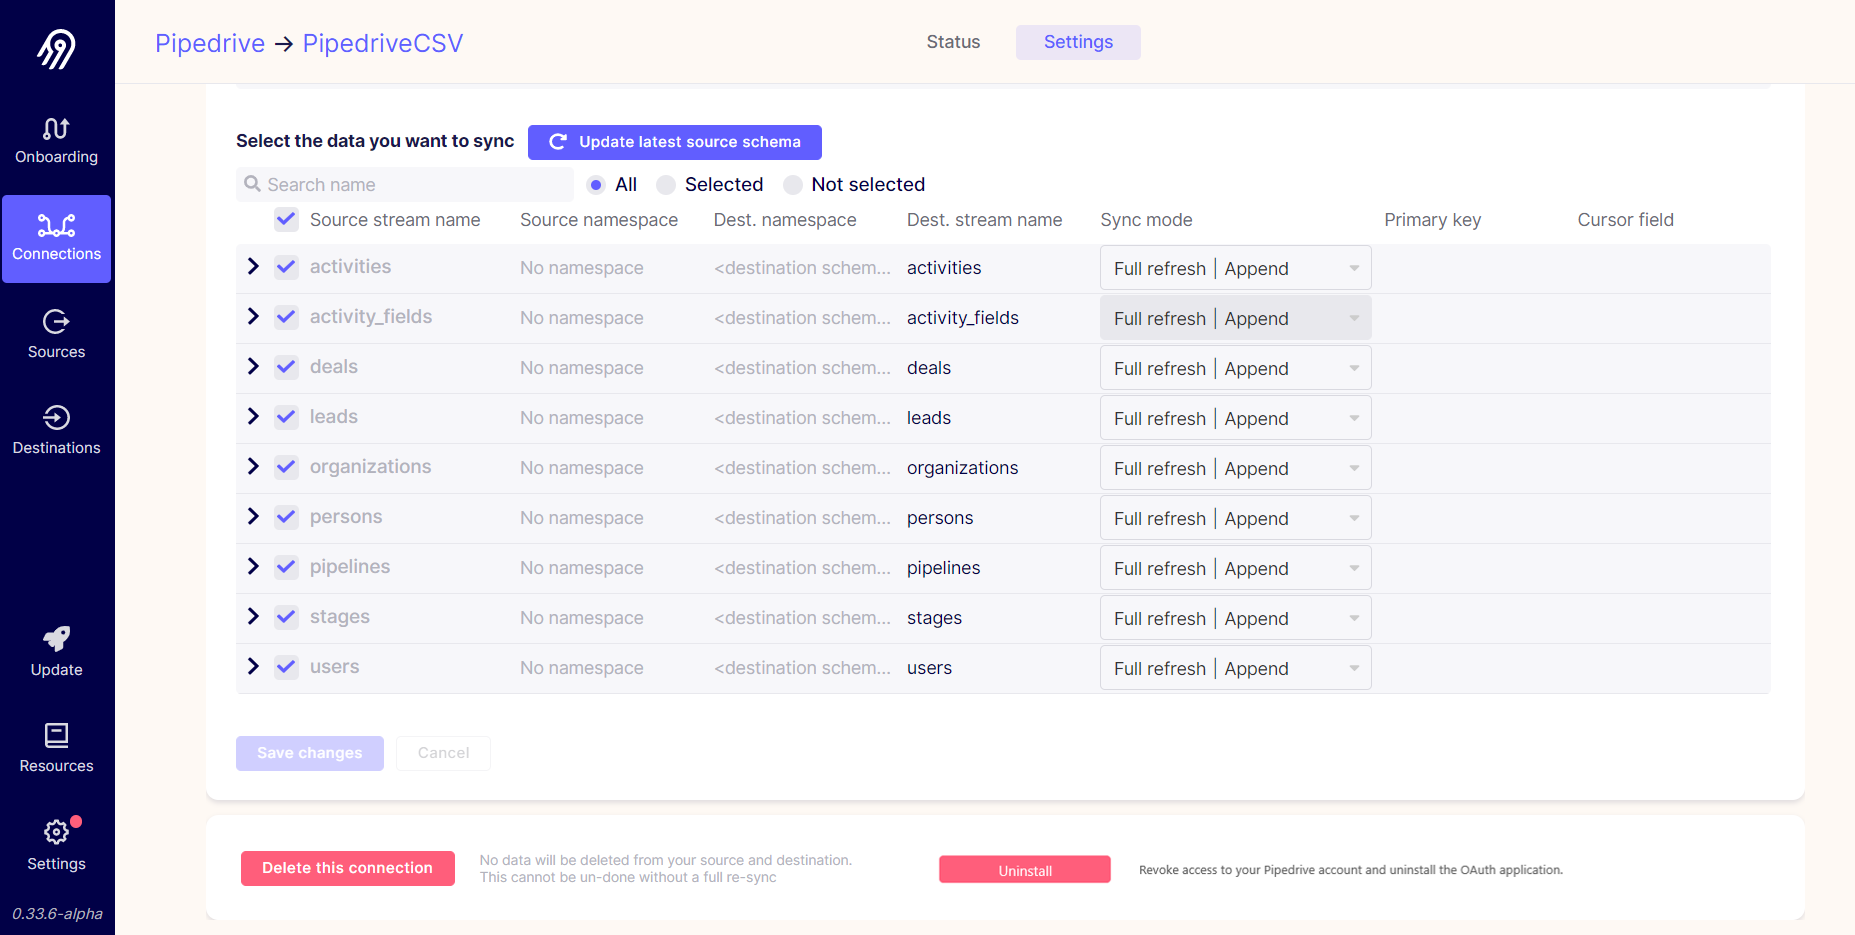Select the All filter radio button
1855x935 pixels.
[x=596, y=185]
